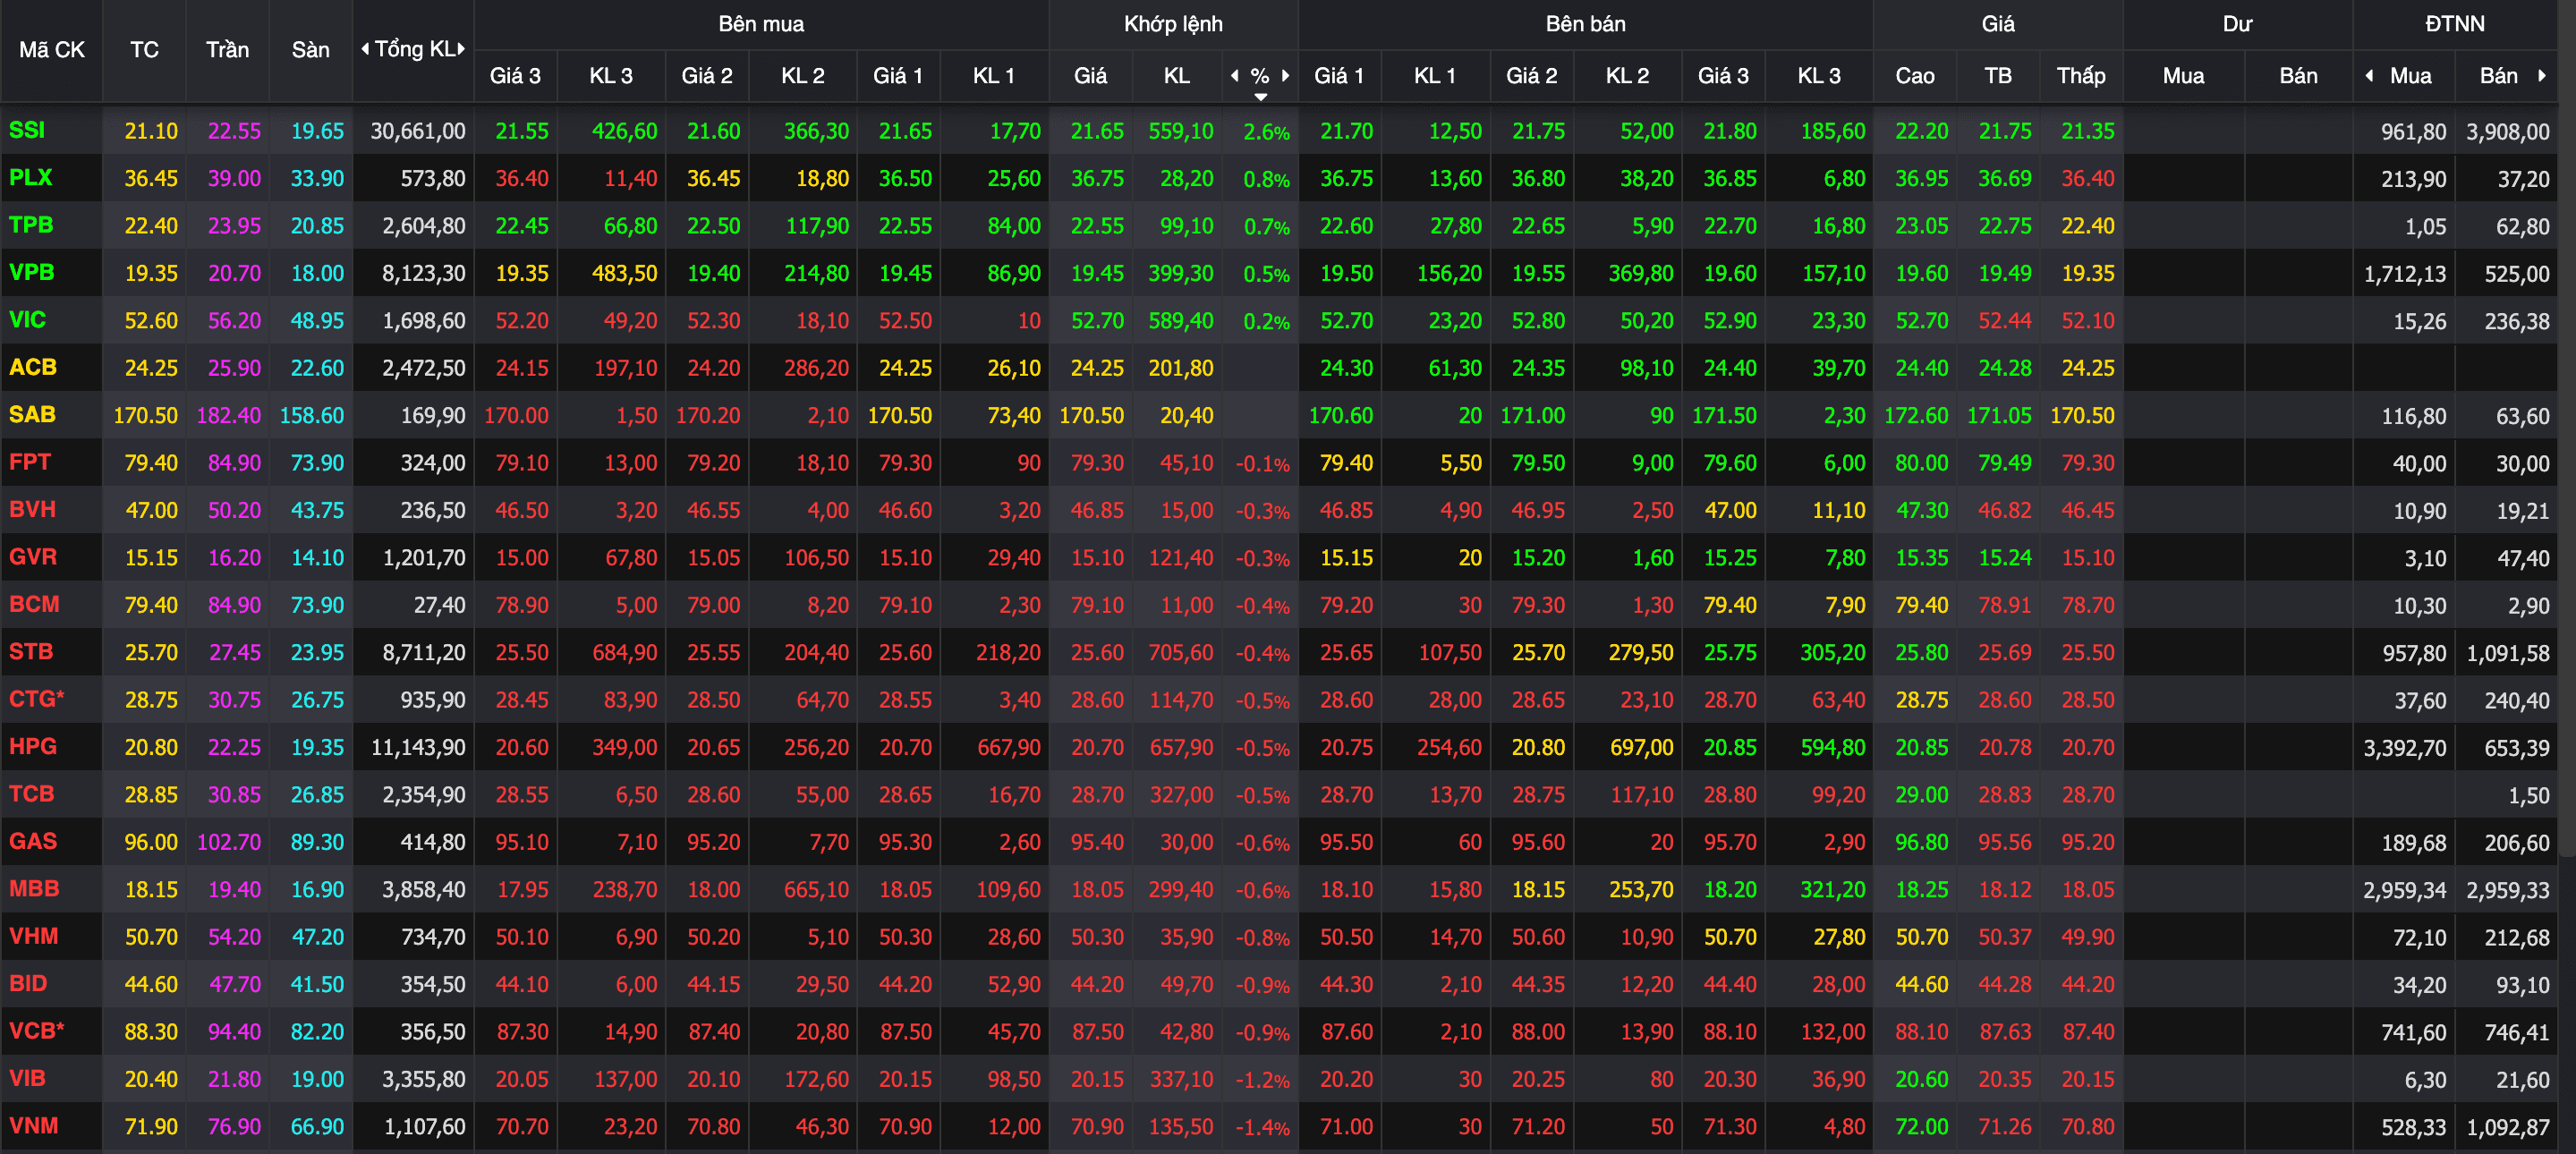Select SAB ticker symbol
This screenshot has height=1154, width=2576.
click(x=32, y=414)
